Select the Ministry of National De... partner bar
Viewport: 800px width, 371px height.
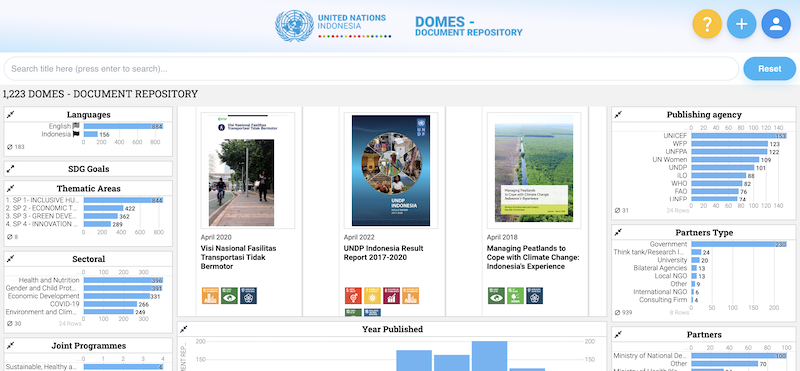pos(739,356)
